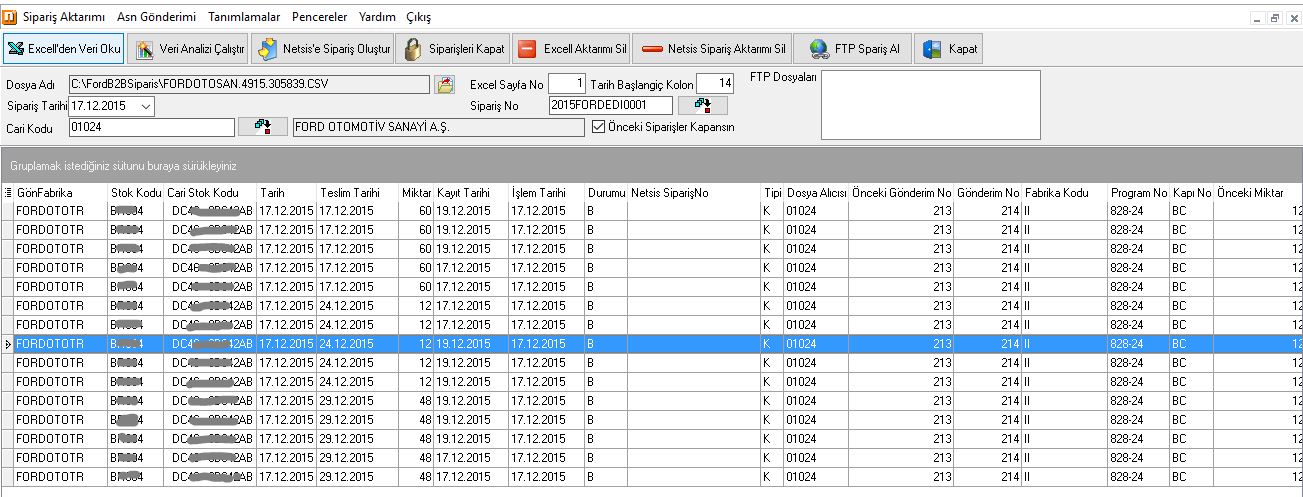The width and height of the screenshot is (1303, 497).
Task: Open the Yardım menu
Action: (x=378, y=17)
